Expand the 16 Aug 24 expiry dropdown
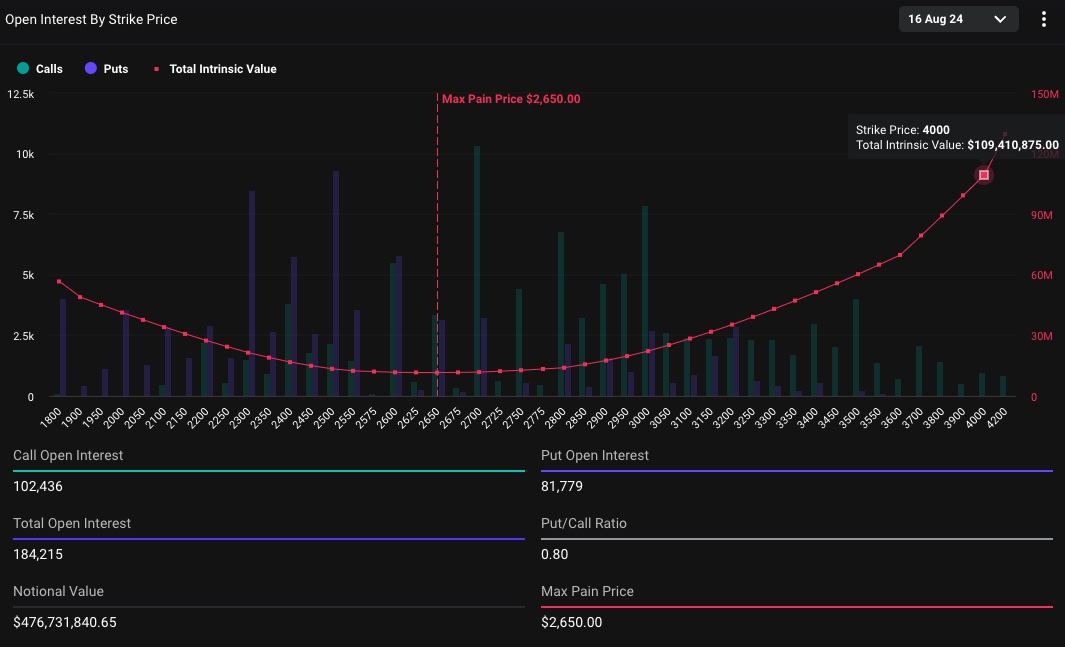 point(958,19)
